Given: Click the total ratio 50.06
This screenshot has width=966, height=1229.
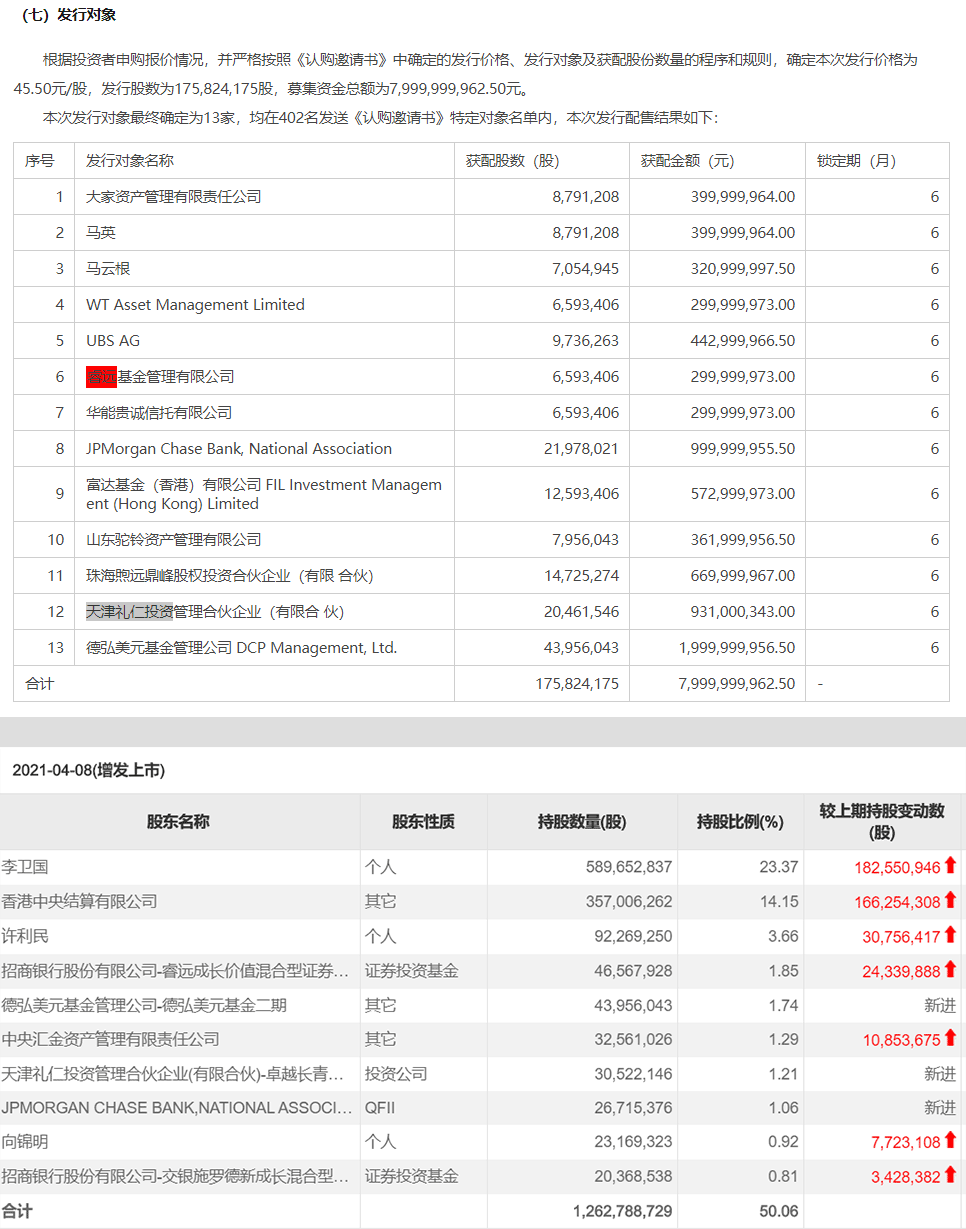Looking at the screenshot, I should tap(780, 1211).
